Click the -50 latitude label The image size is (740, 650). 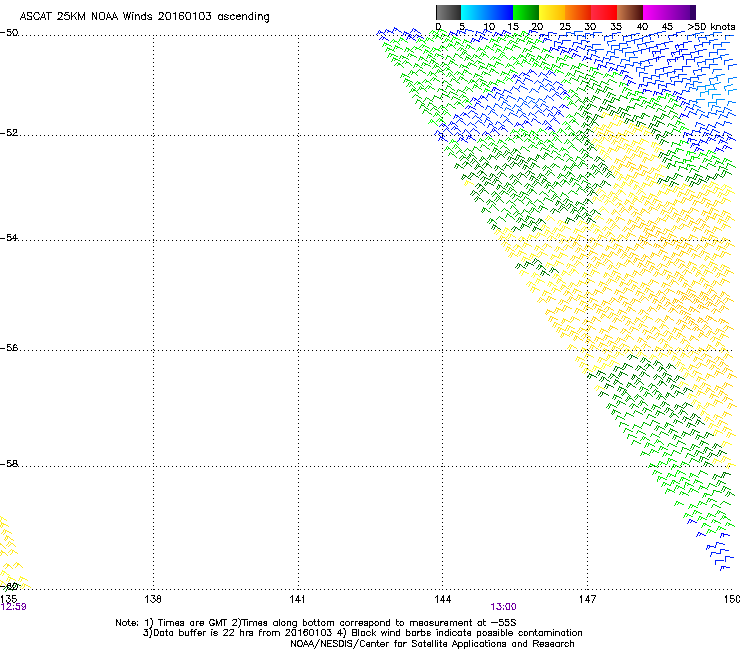click(x=9, y=33)
